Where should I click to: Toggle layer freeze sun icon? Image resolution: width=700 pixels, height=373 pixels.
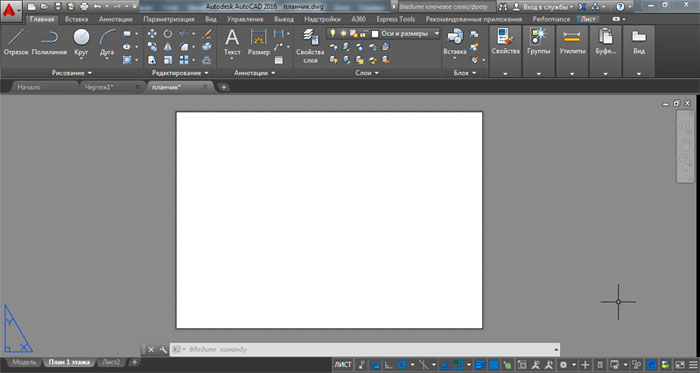(343, 33)
